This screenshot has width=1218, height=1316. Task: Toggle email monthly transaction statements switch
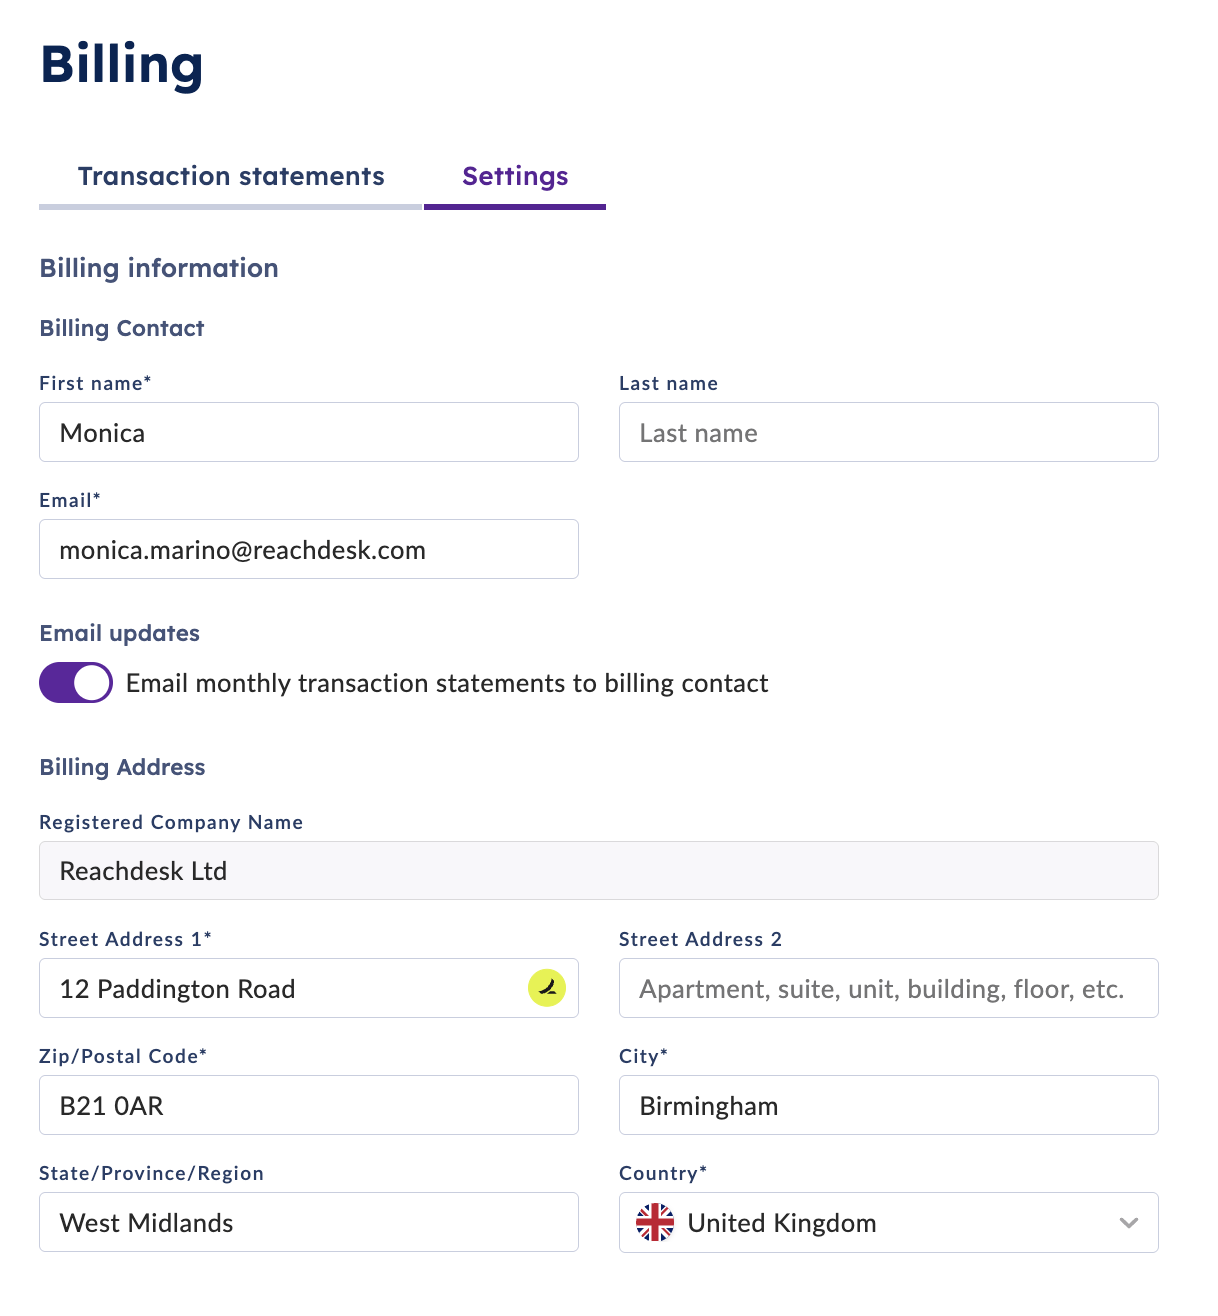[76, 683]
